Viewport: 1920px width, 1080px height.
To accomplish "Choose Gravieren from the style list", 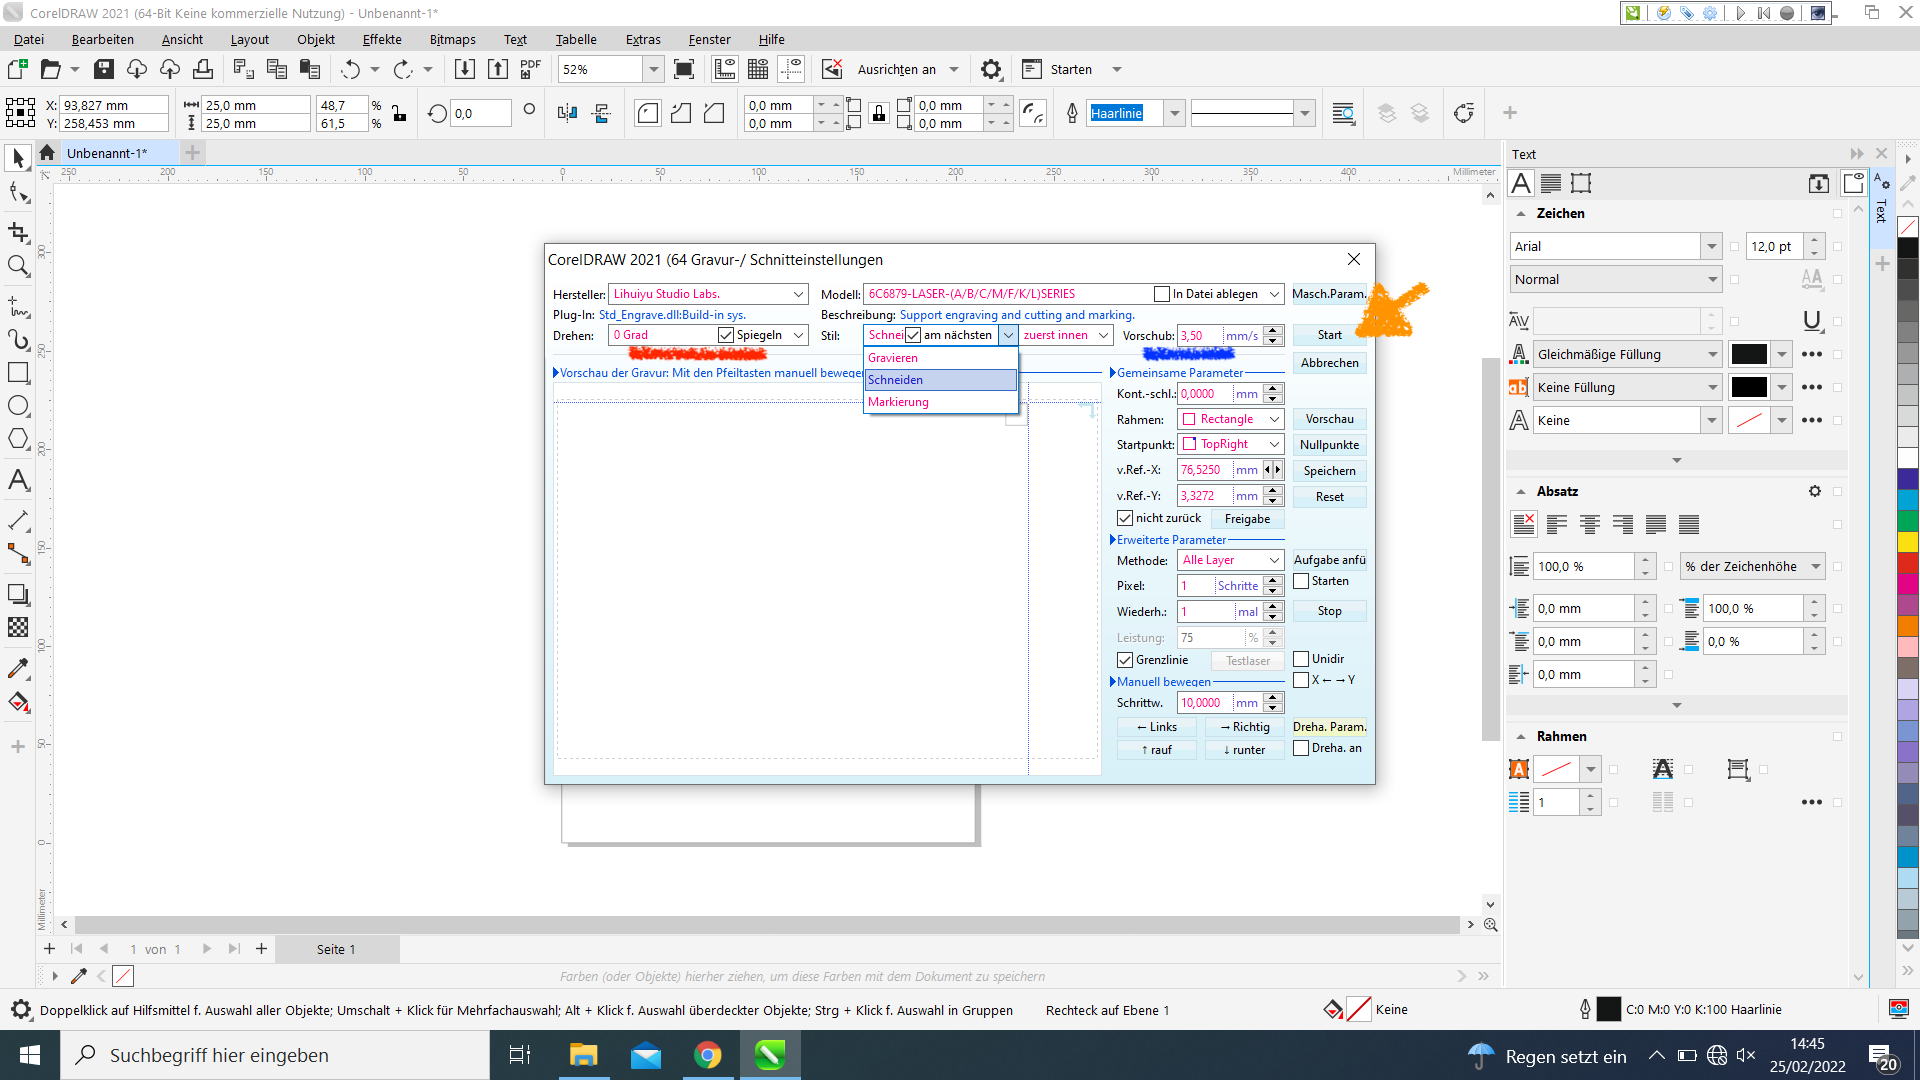I will click(x=893, y=358).
